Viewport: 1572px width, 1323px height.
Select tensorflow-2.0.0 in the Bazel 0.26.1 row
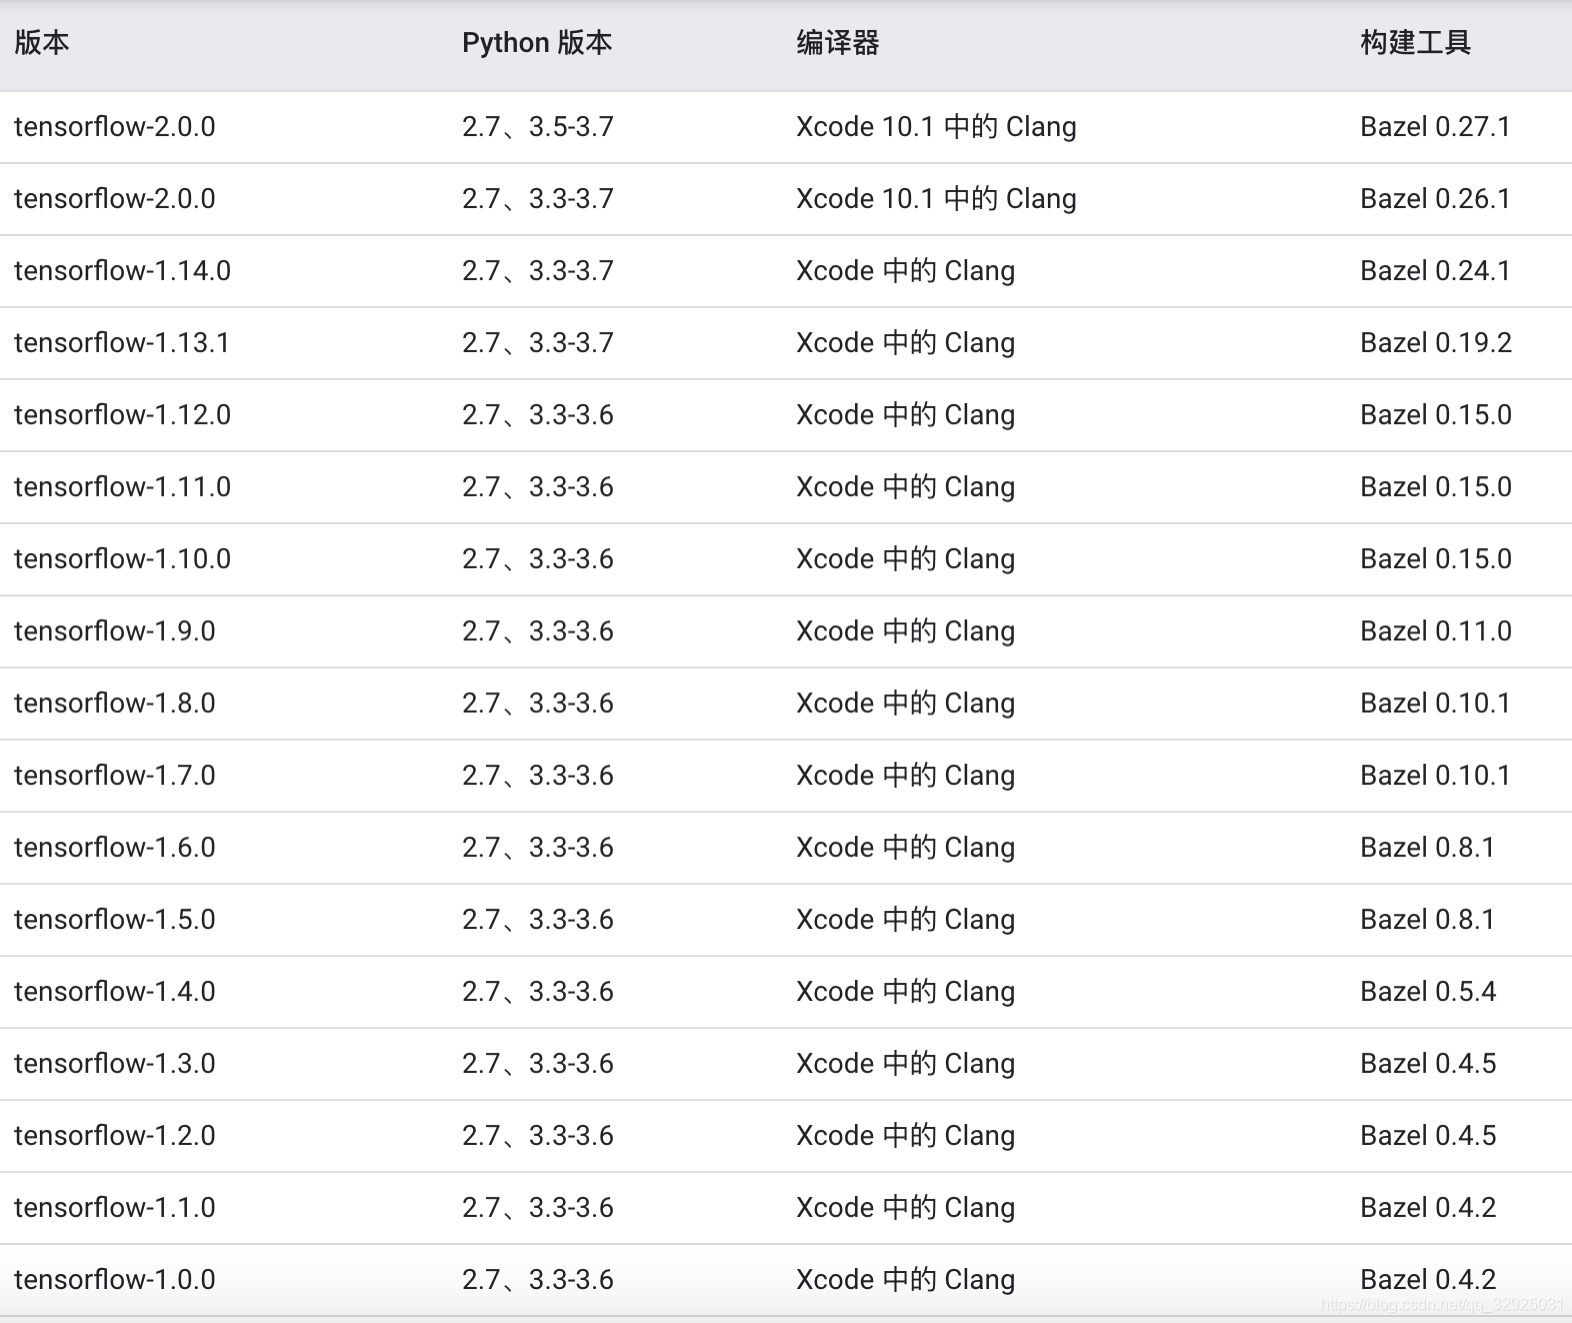click(115, 199)
